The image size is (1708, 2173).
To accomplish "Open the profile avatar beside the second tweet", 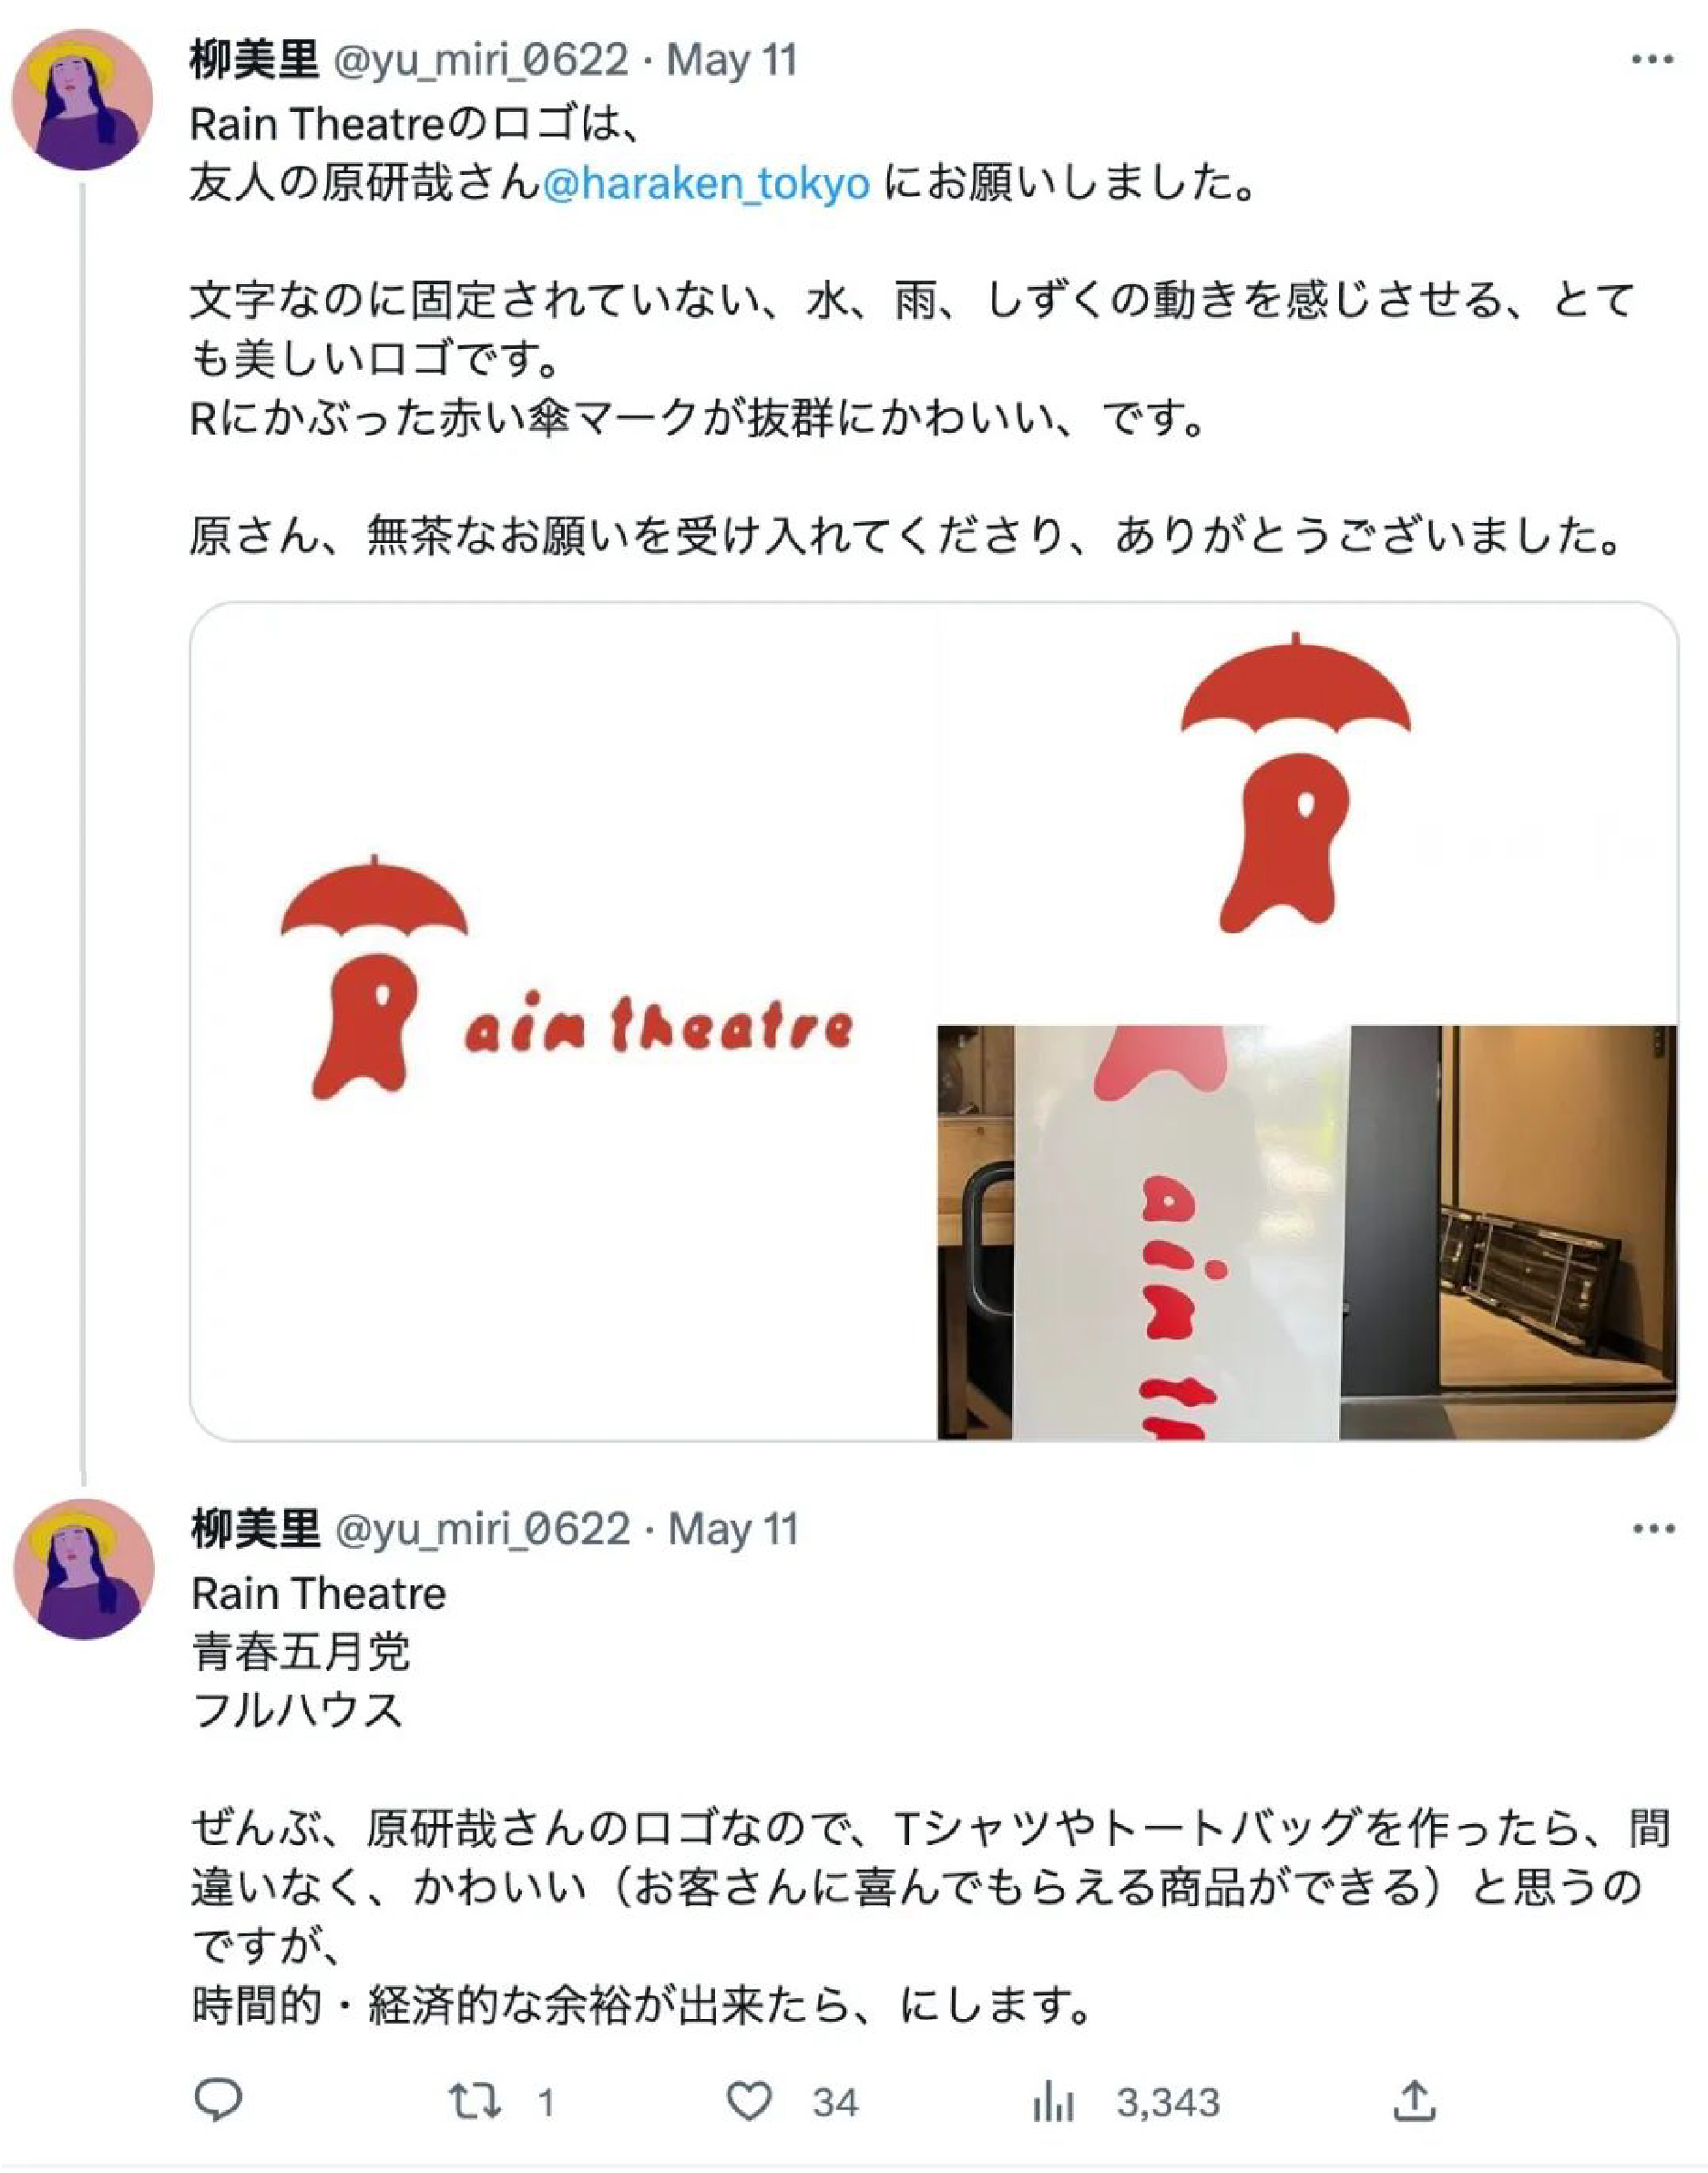I will (x=83, y=1569).
